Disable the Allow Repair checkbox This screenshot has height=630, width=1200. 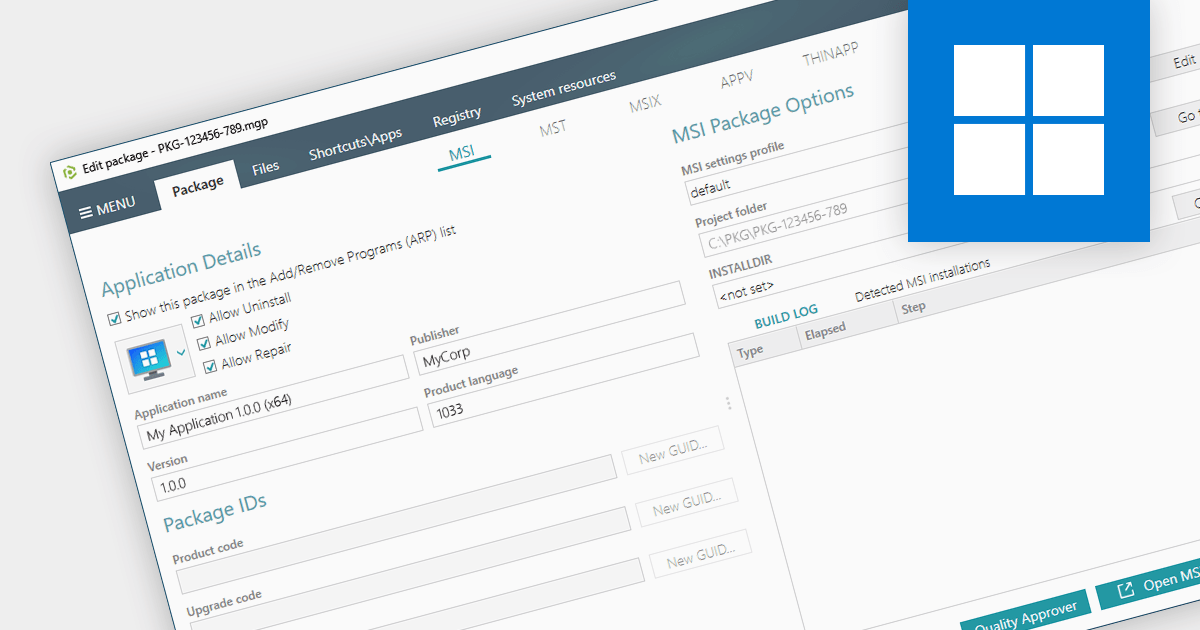click(x=210, y=366)
